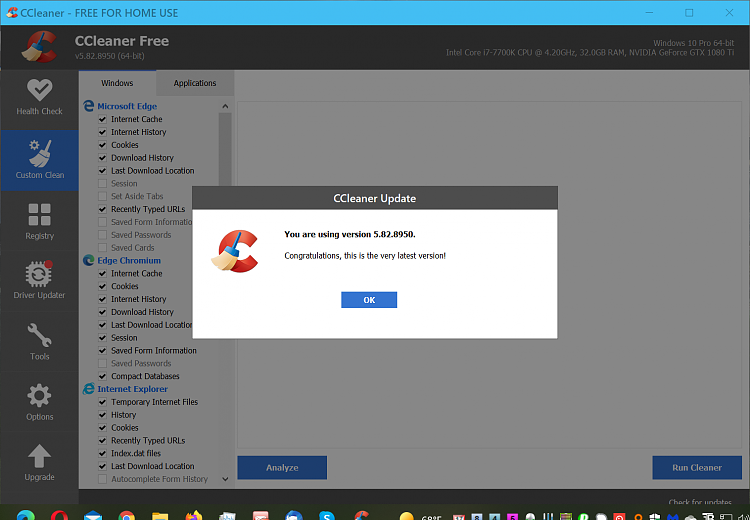Open Opera from the taskbar

[x=59, y=516]
